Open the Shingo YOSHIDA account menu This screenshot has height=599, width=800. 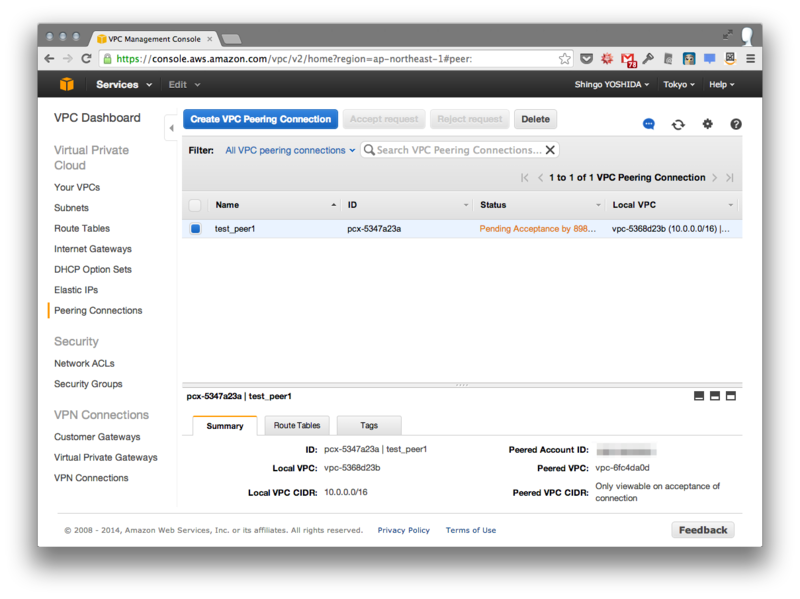612,84
